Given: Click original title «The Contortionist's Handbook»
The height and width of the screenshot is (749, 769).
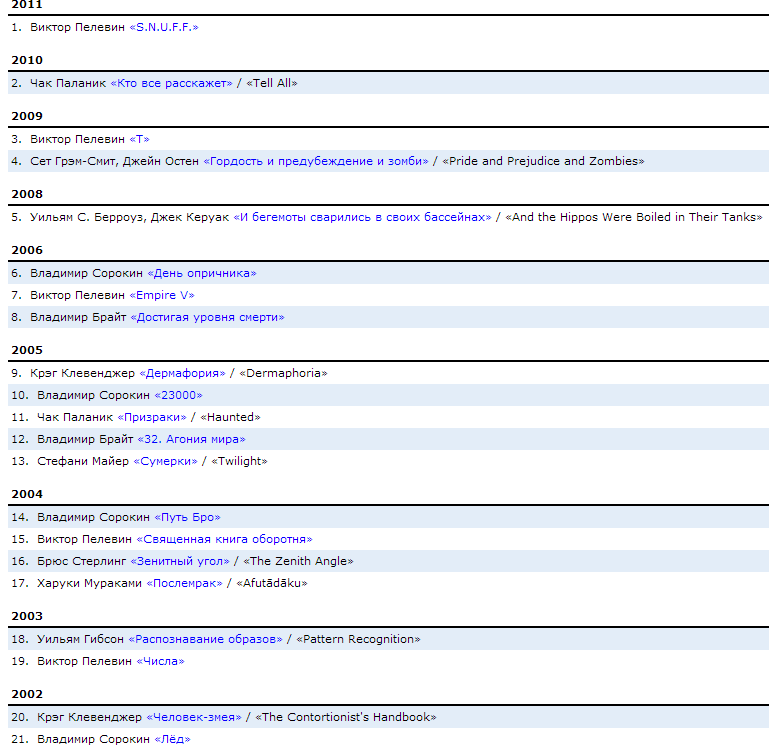Looking at the screenshot, I should point(346,718).
